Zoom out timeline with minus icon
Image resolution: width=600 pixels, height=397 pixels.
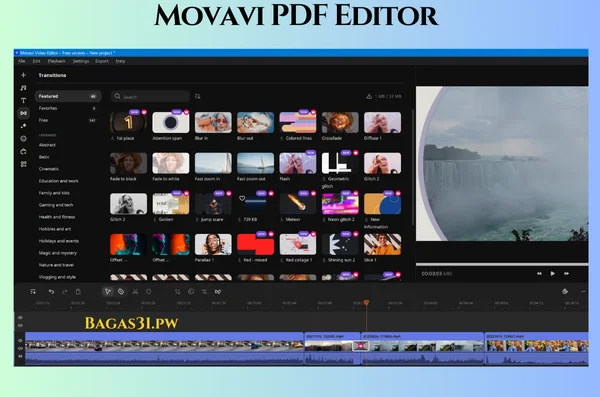583,291
